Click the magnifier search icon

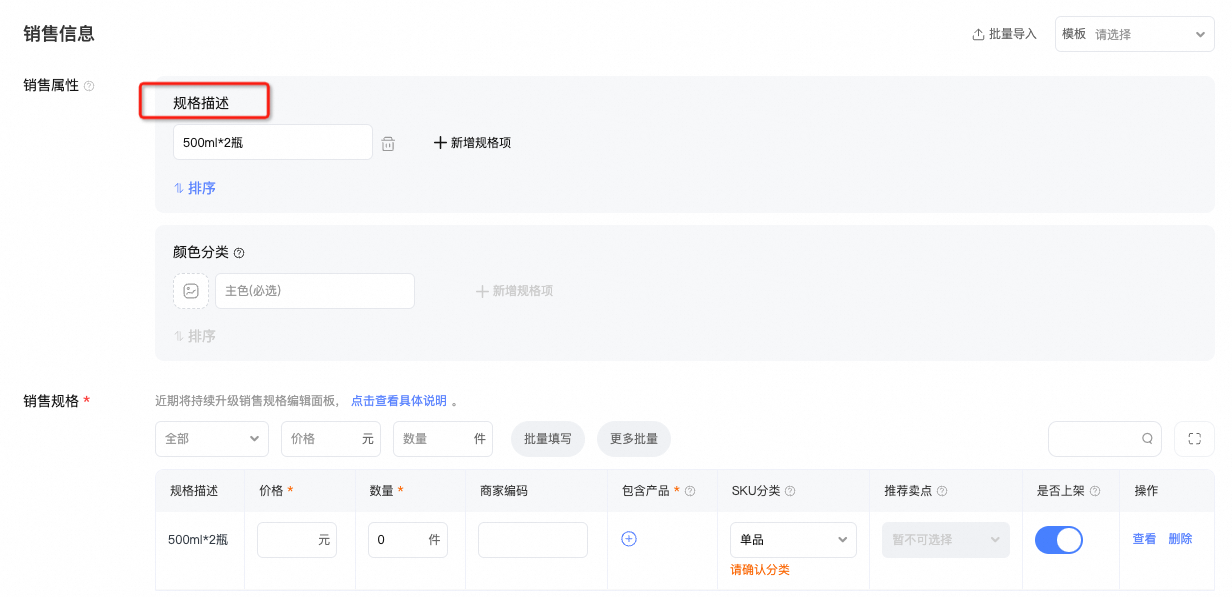coord(1147,439)
